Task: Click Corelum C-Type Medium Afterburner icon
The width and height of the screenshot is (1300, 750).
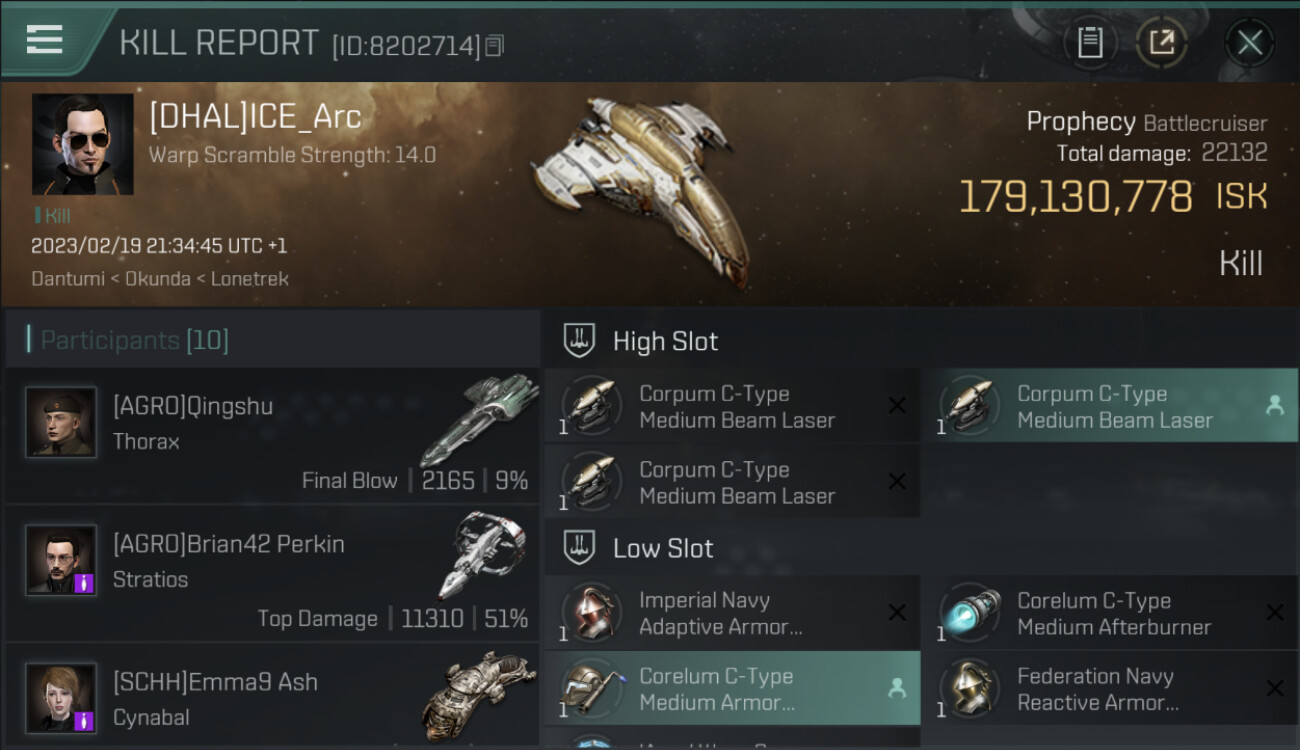Action: pyautogui.click(x=969, y=612)
